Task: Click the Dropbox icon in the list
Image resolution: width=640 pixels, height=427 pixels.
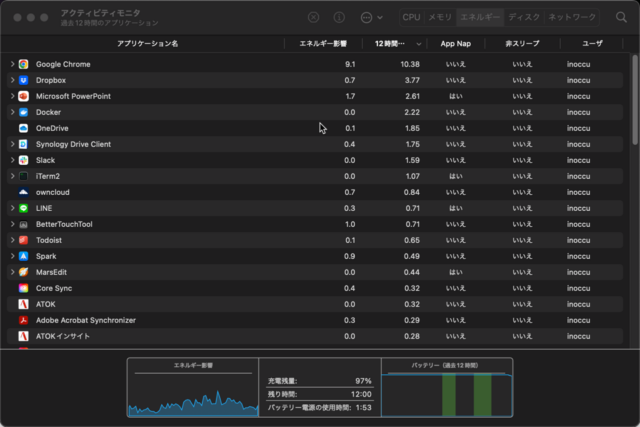Action: (x=23, y=80)
